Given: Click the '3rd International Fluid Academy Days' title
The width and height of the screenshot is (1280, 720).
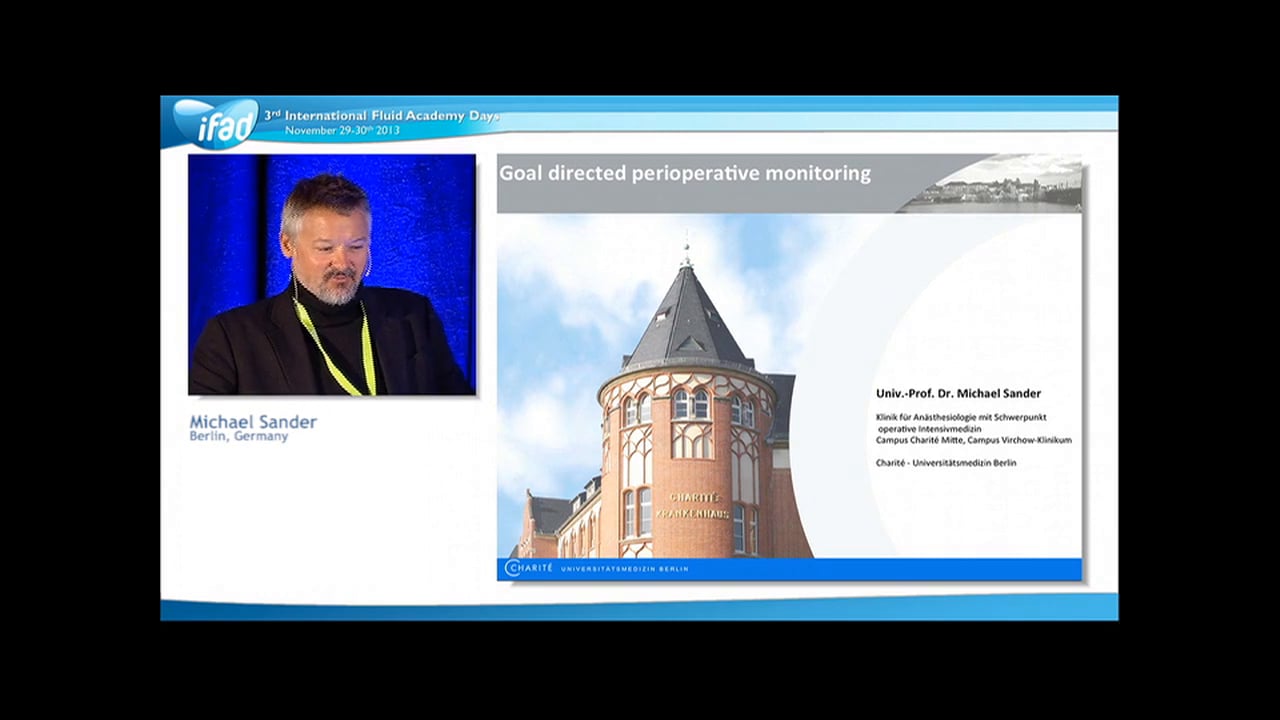Looking at the screenshot, I should coord(381,115).
